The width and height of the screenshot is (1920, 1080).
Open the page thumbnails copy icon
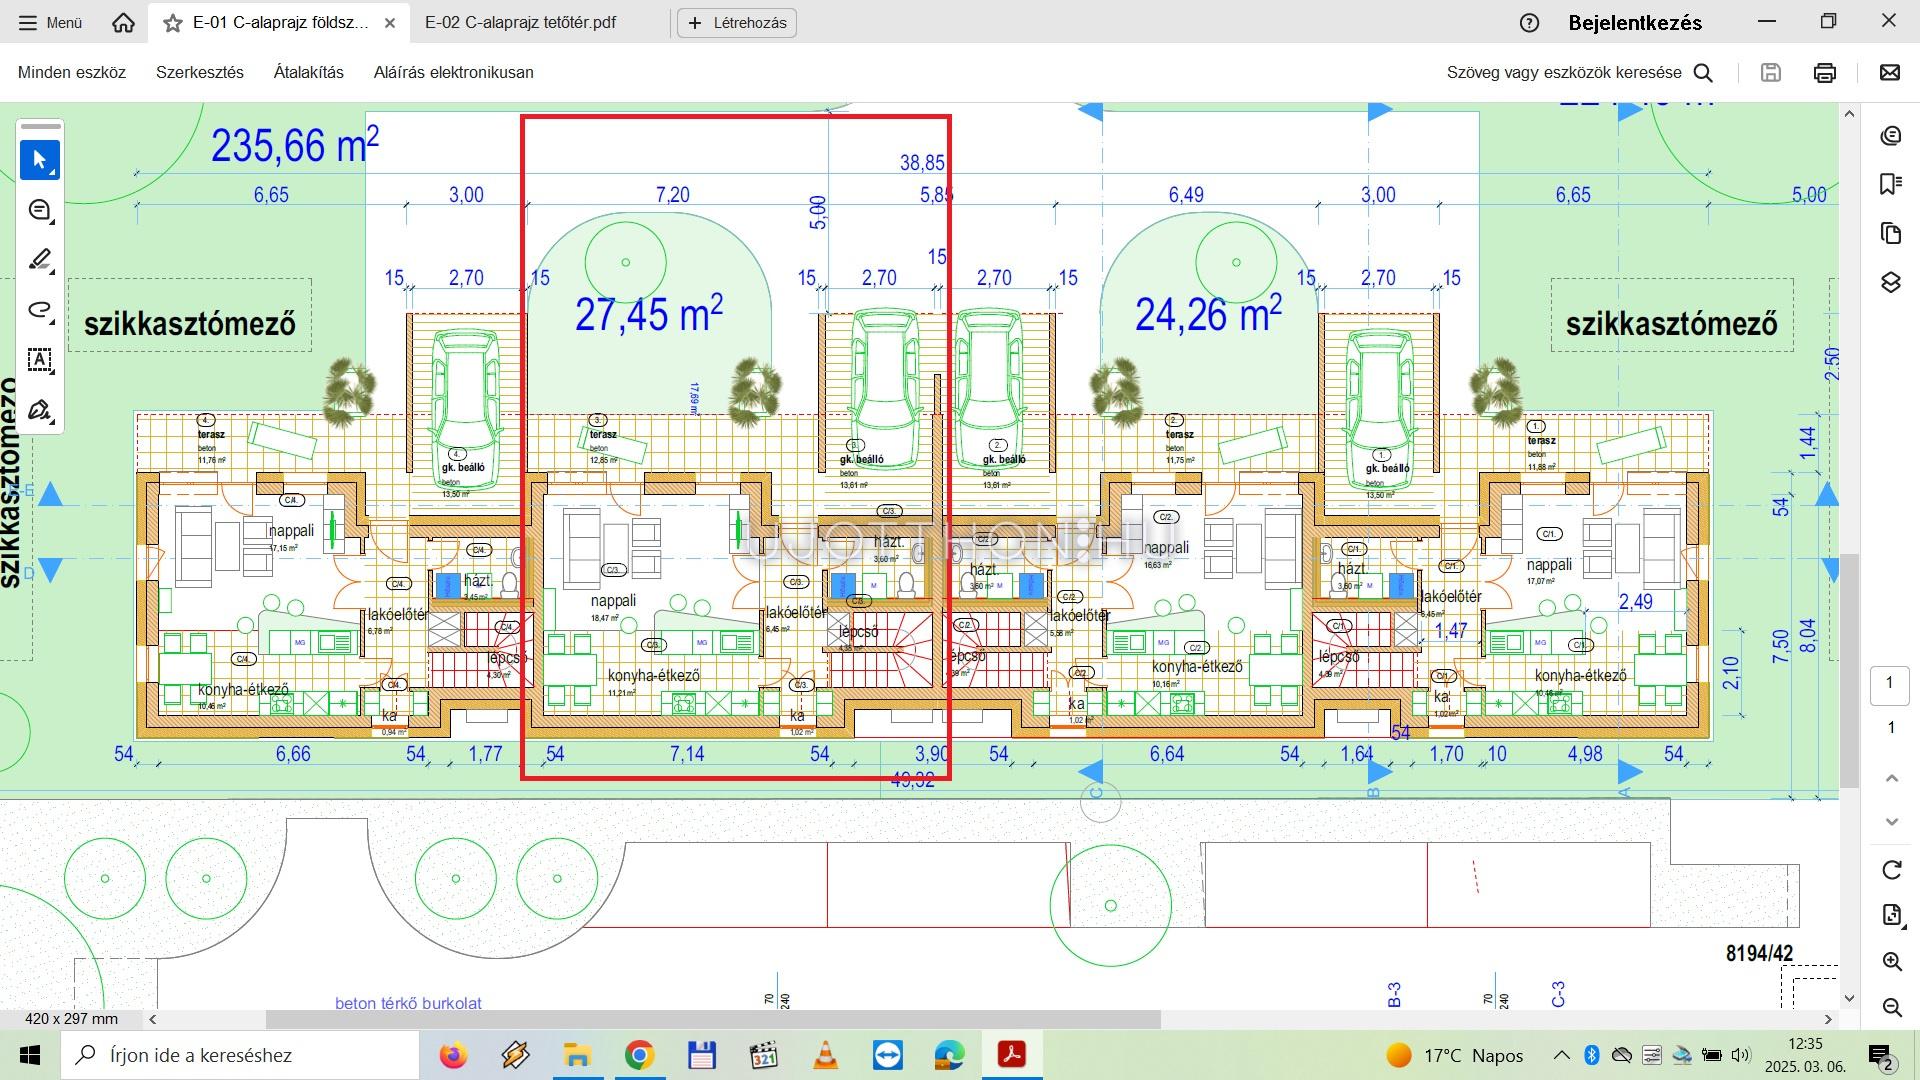tap(1890, 233)
